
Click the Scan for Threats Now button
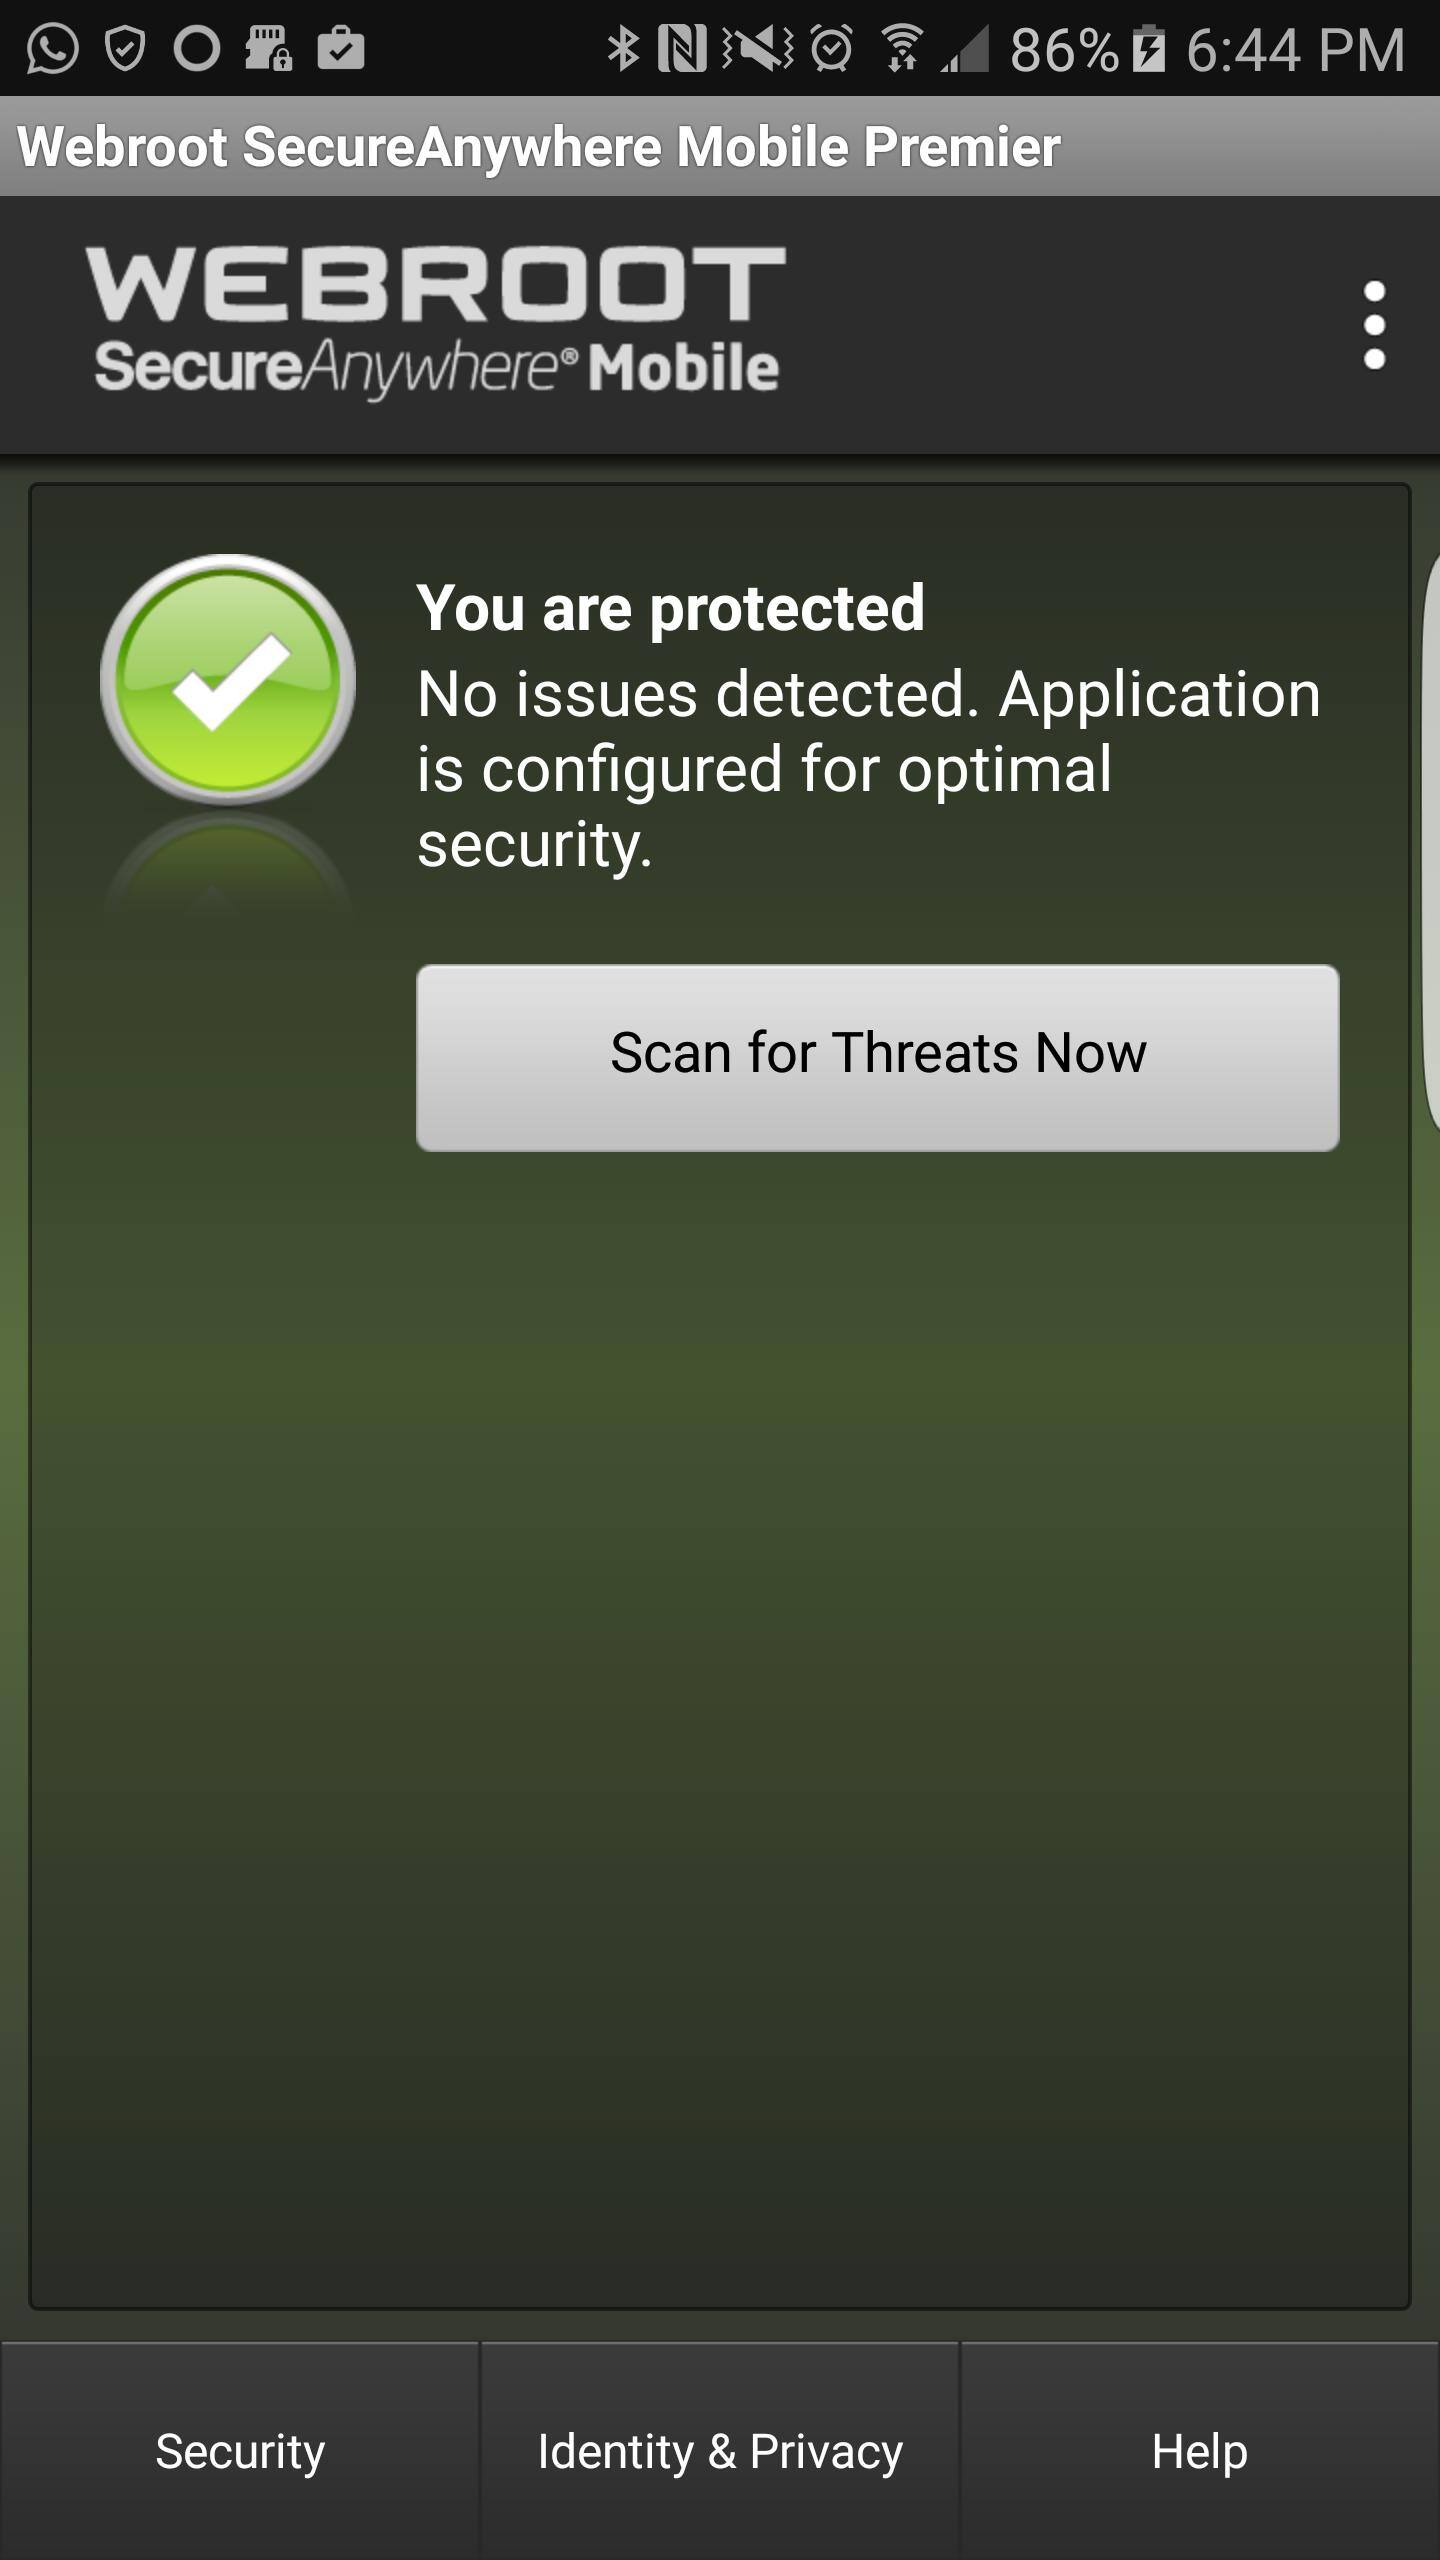[x=877, y=1057]
